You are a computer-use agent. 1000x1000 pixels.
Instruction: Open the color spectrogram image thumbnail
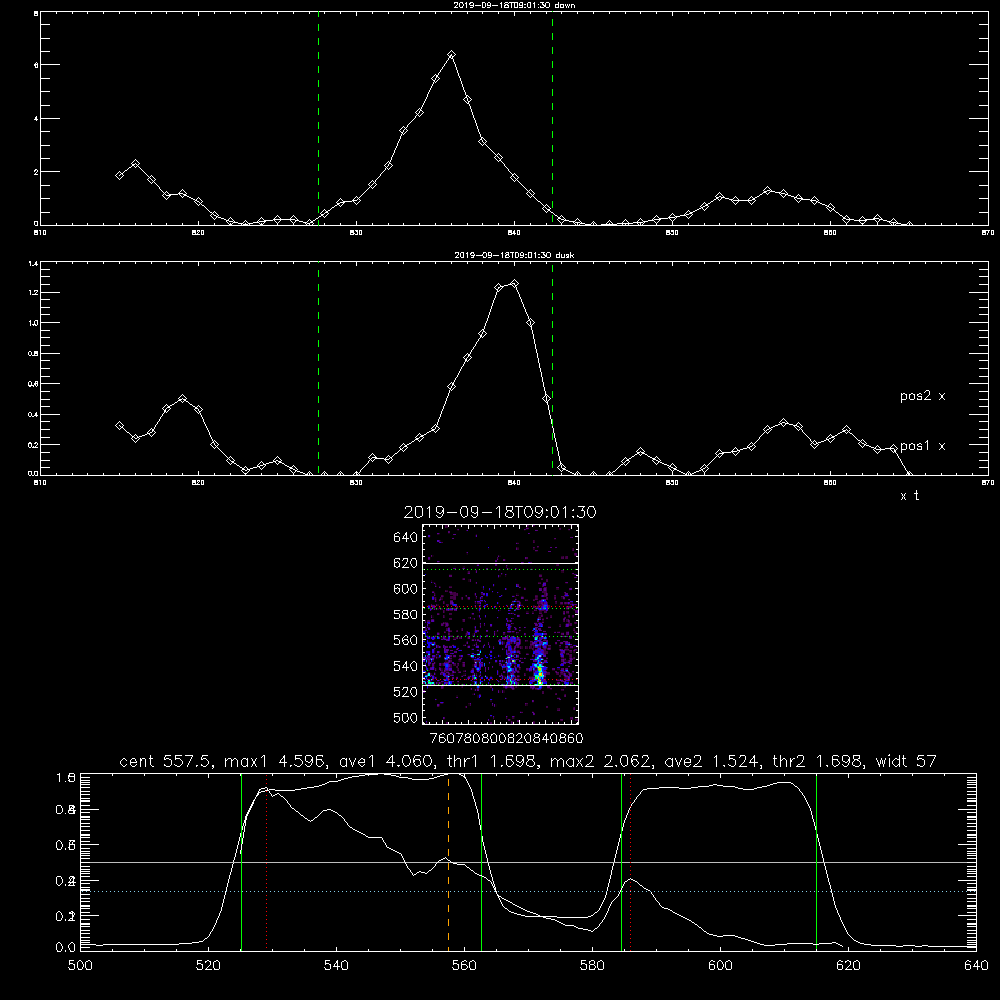click(x=501, y=624)
